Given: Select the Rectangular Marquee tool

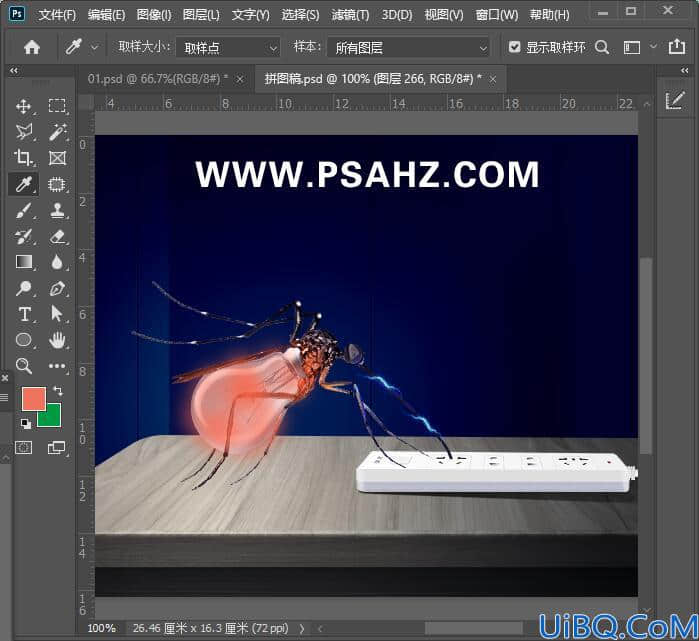Looking at the screenshot, I should (57, 106).
